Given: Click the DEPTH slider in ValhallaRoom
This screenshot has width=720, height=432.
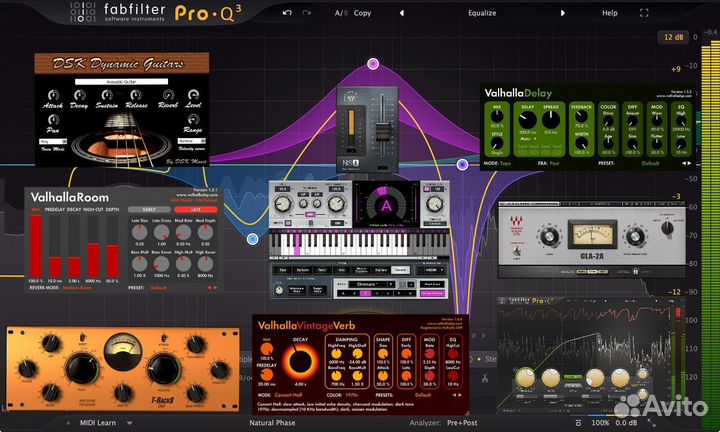Looking at the screenshot, I should click(112, 246).
